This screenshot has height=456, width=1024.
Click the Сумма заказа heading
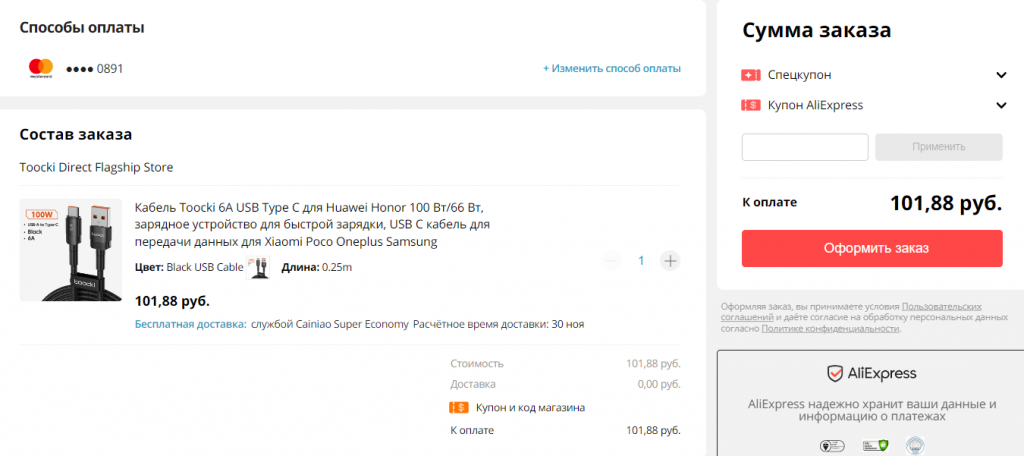(x=816, y=30)
